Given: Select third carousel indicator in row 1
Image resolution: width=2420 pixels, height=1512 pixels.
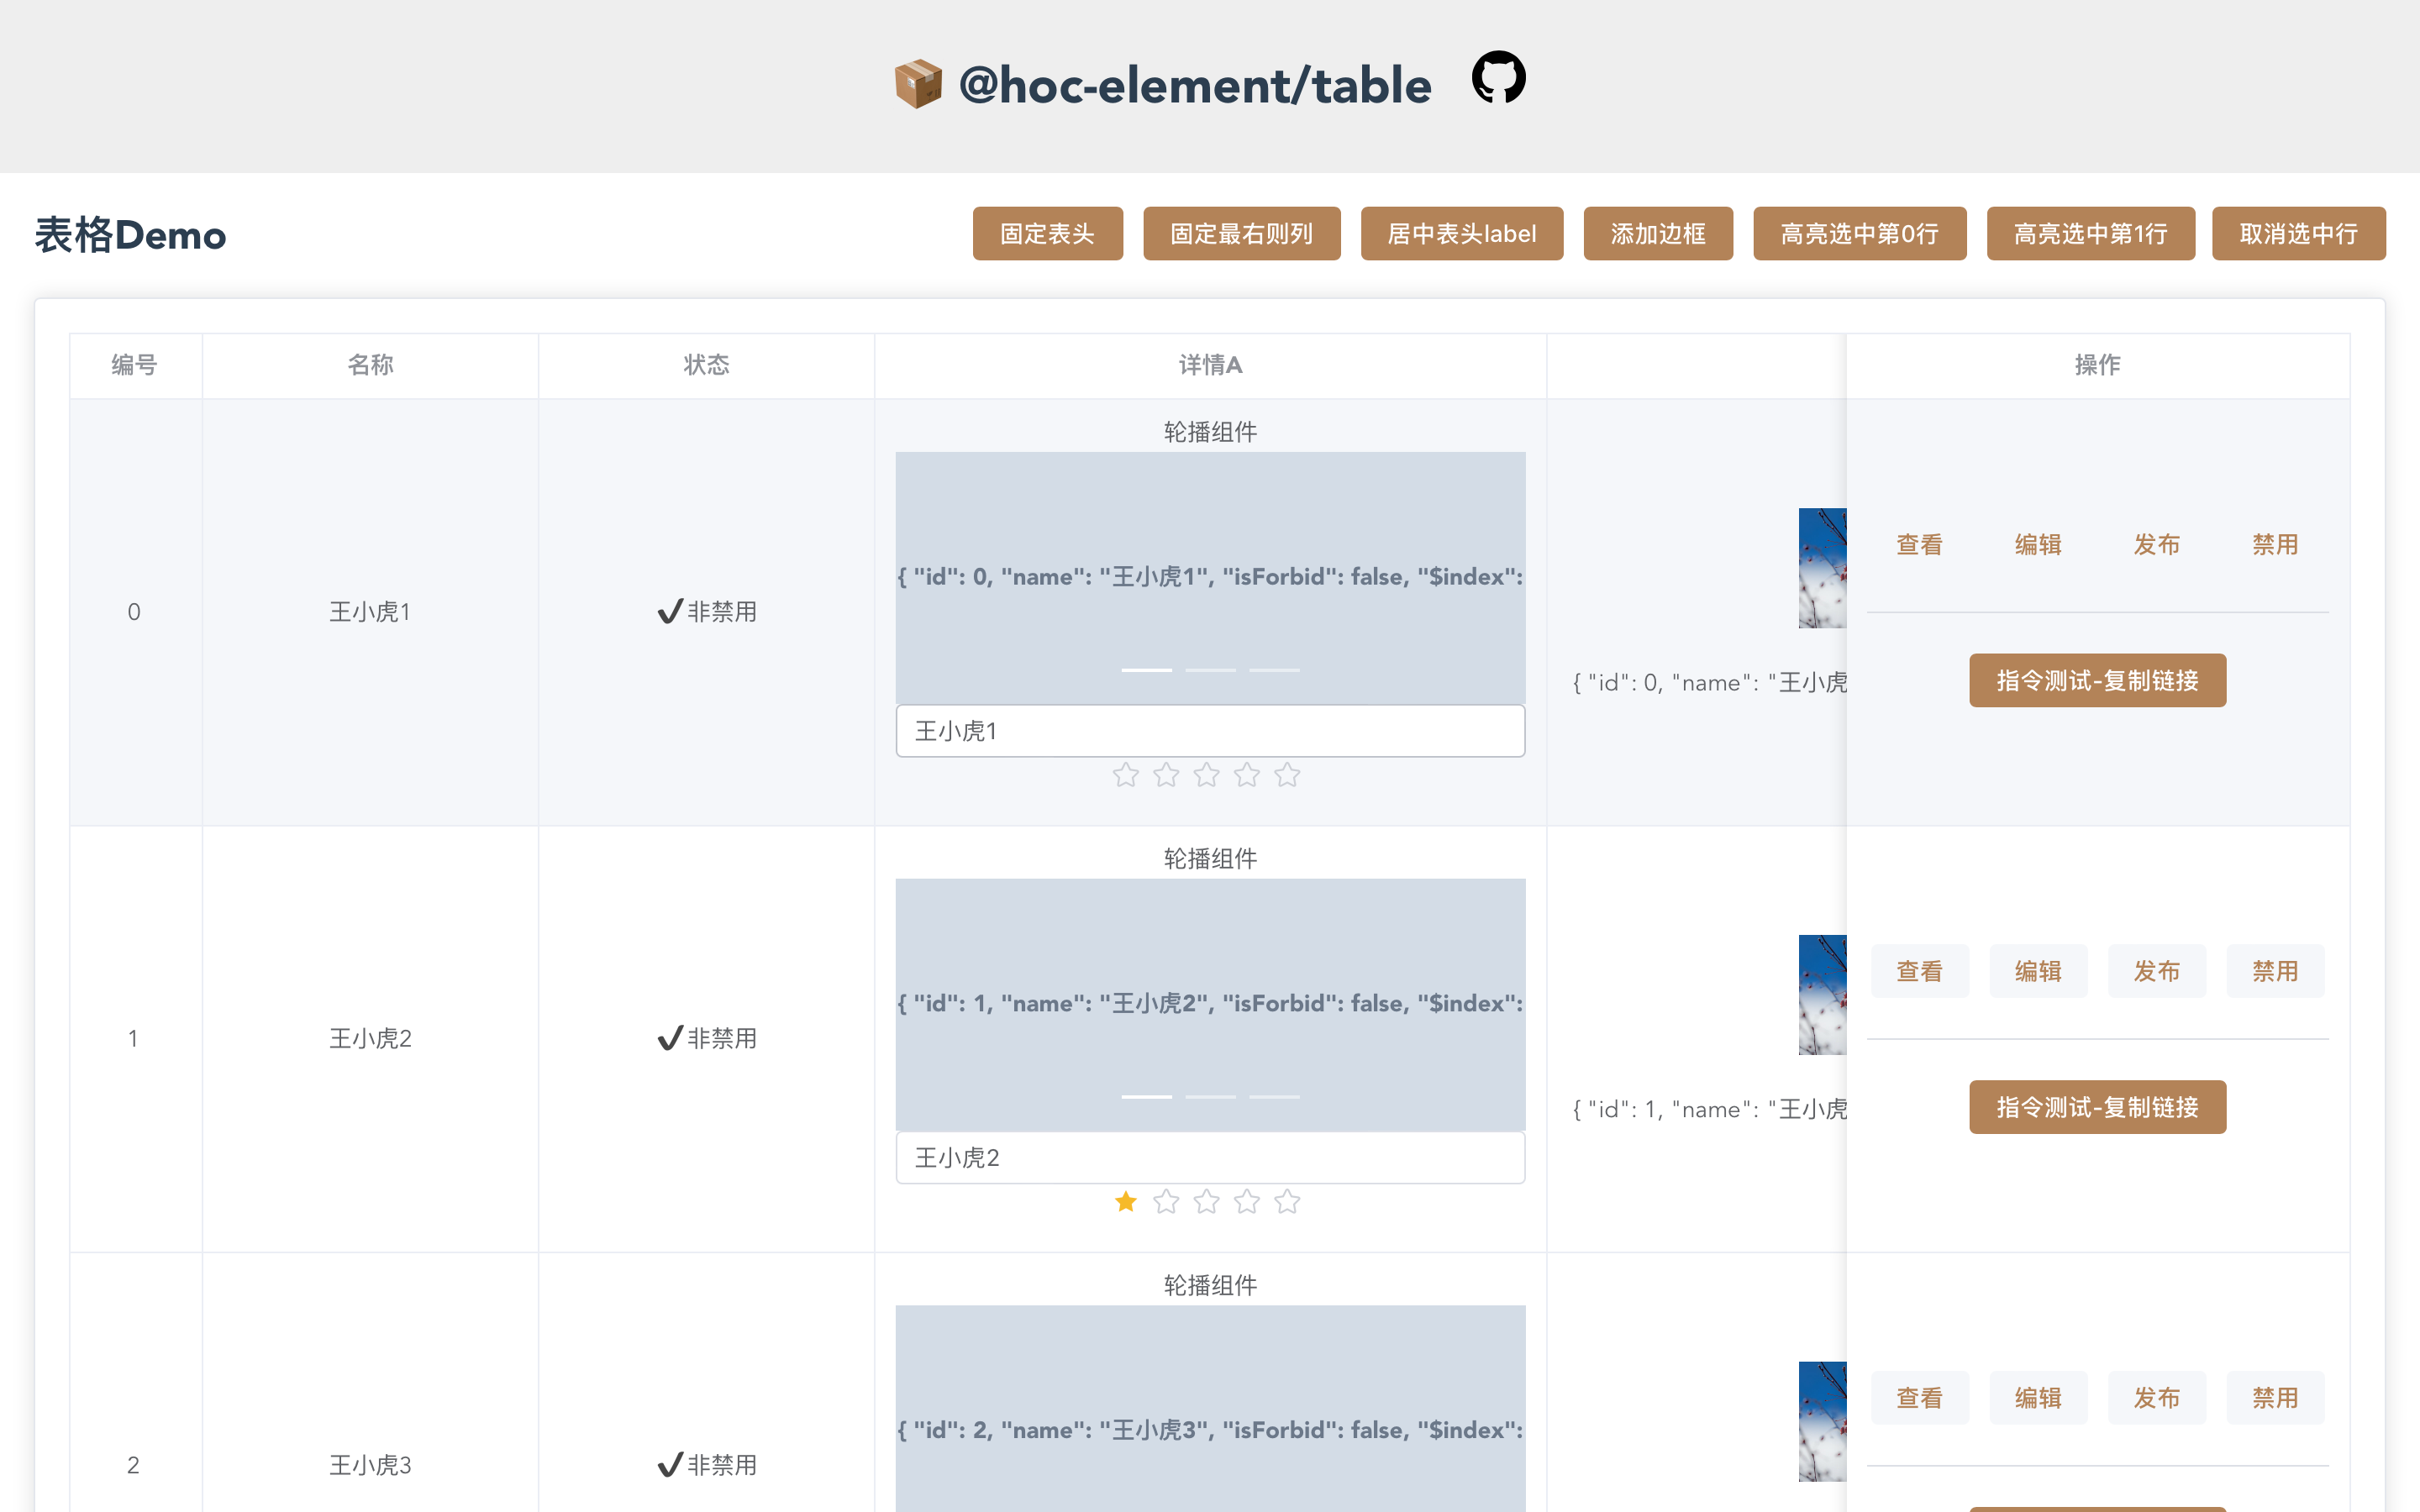Looking at the screenshot, I should (x=1274, y=1096).
